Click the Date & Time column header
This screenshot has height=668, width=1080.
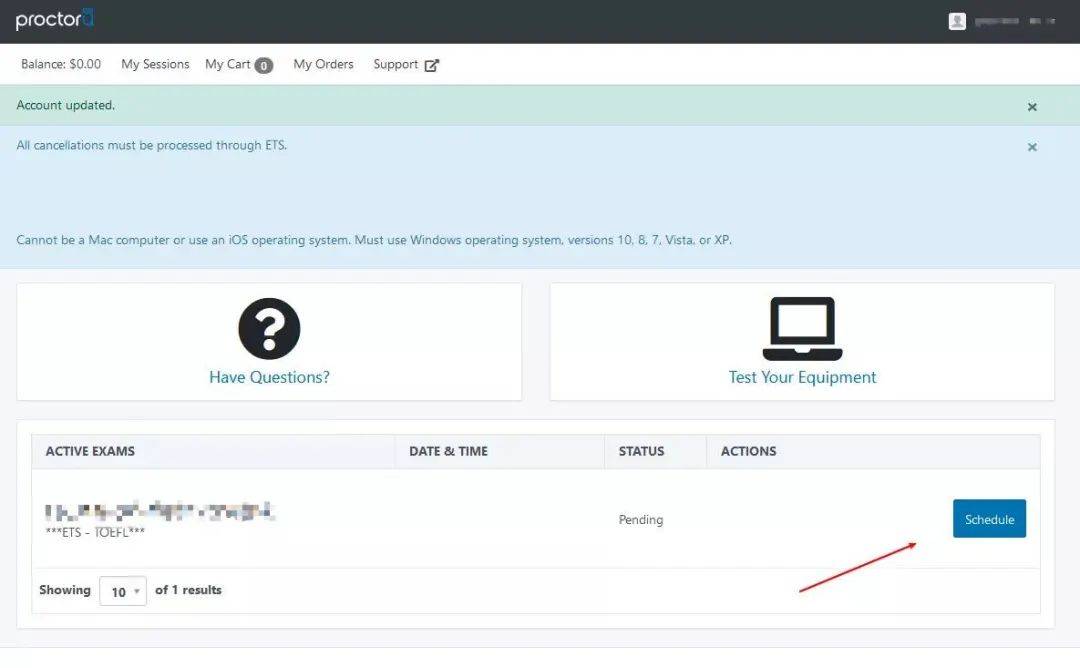click(x=448, y=451)
